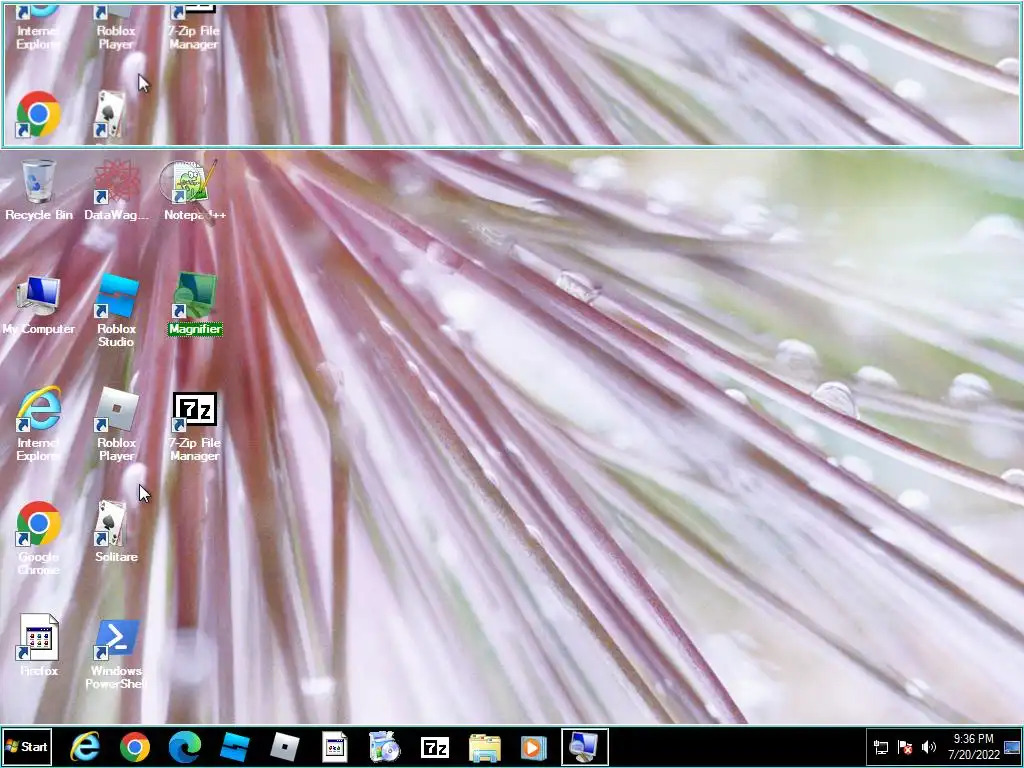Click the document-window icon left of the installer disc on taskbar
The height and width of the screenshot is (768, 1024).
(335, 747)
